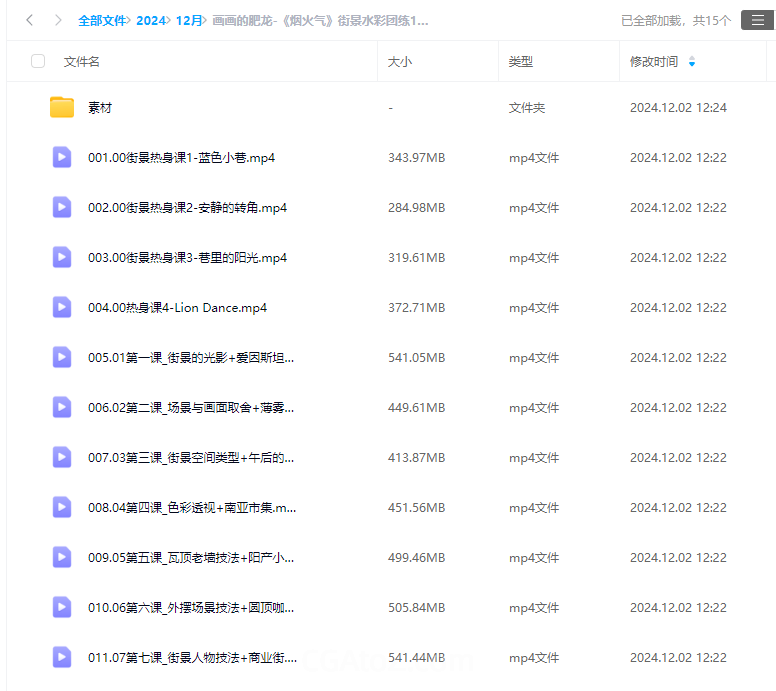Go to 全部文件 in breadcrumb
This screenshot has height=691, width=776.
(102, 20)
